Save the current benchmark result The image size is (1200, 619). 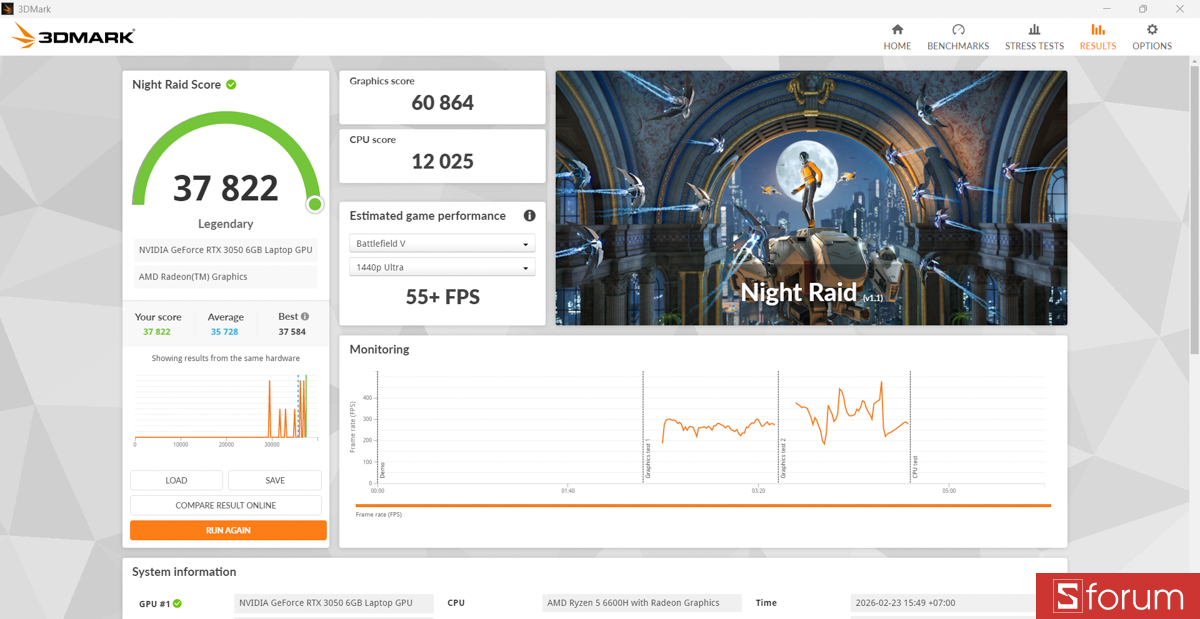pyautogui.click(x=274, y=480)
